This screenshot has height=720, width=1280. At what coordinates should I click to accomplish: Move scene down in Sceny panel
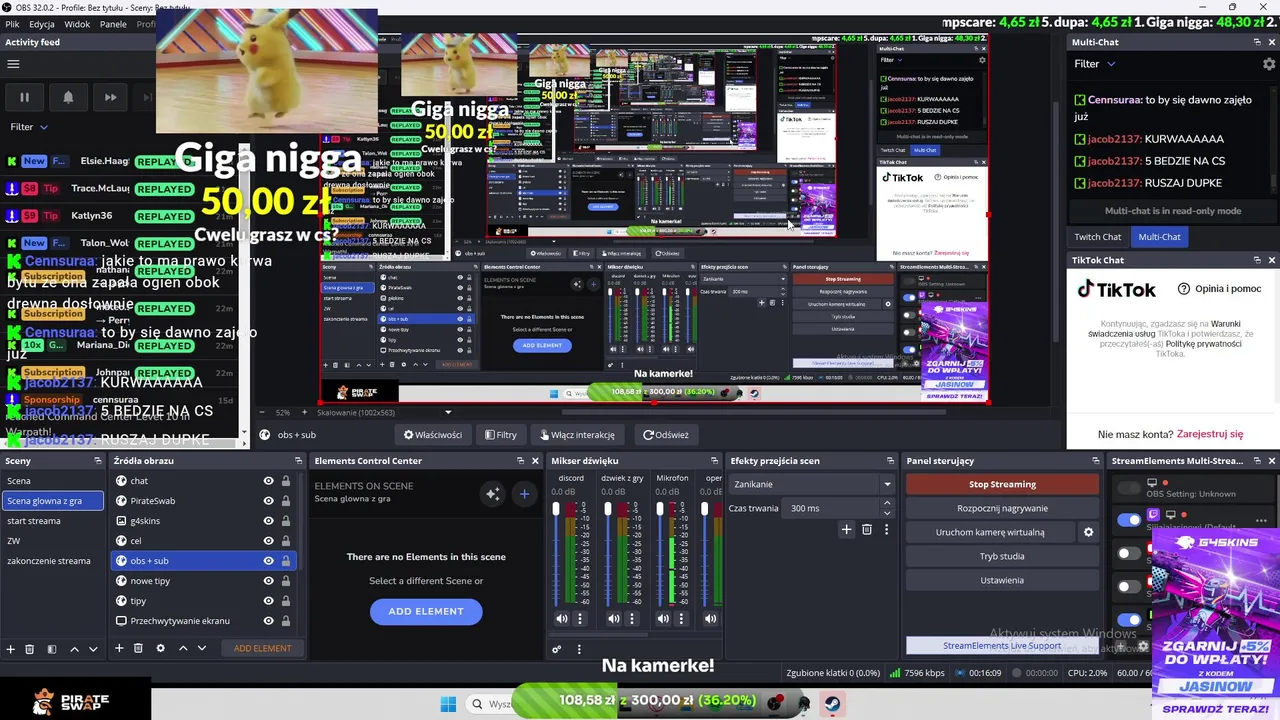point(93,649)
